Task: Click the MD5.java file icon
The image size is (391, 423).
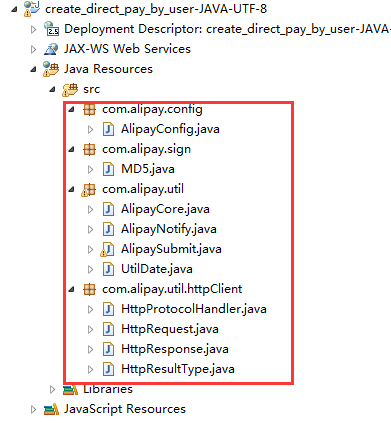Action: coord(108,169)
